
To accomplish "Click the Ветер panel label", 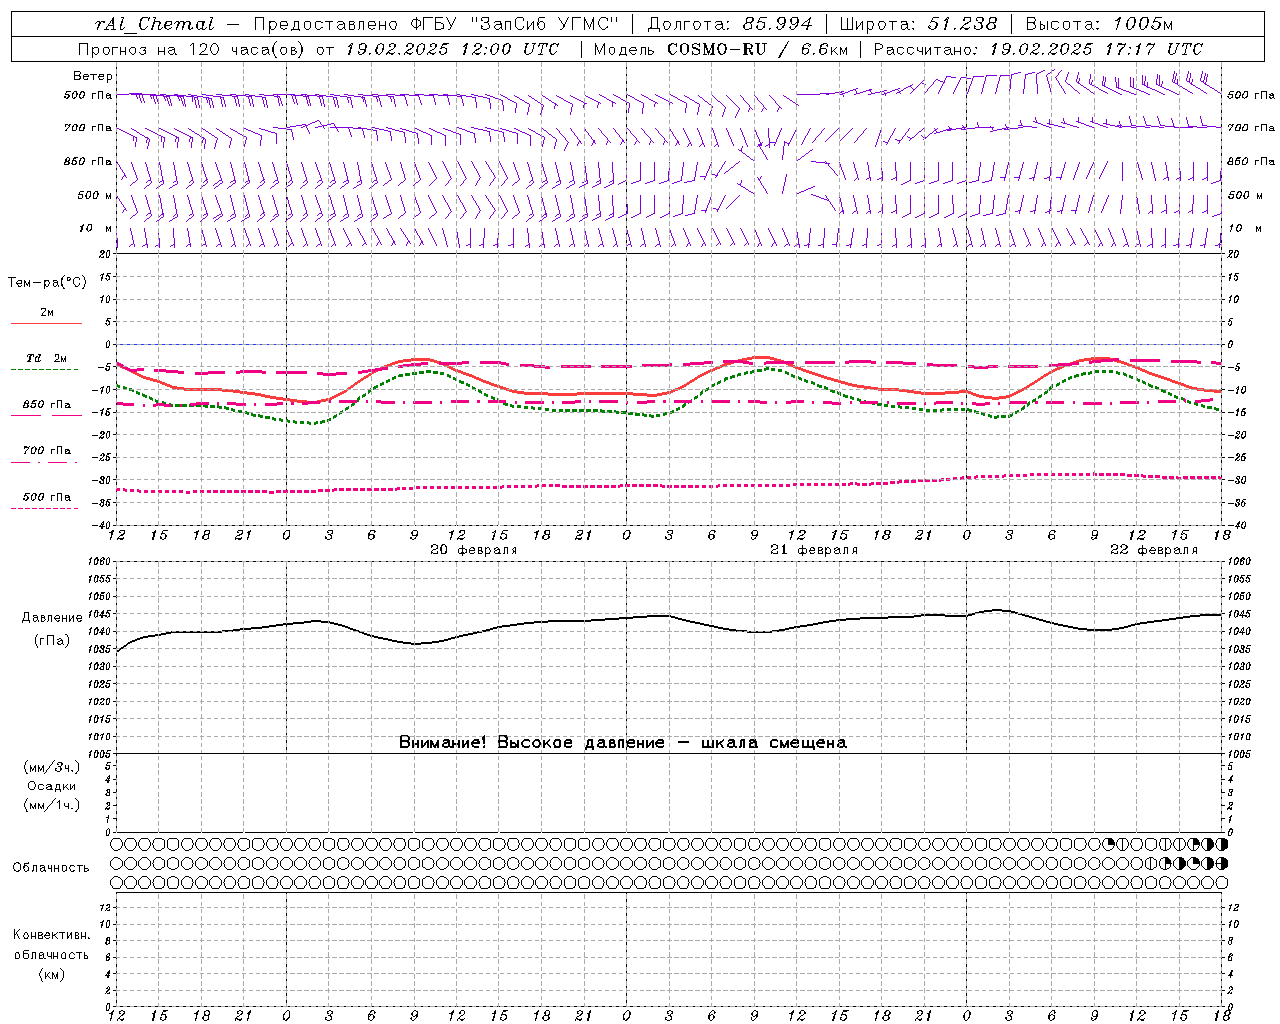I will tap(93, 76).
